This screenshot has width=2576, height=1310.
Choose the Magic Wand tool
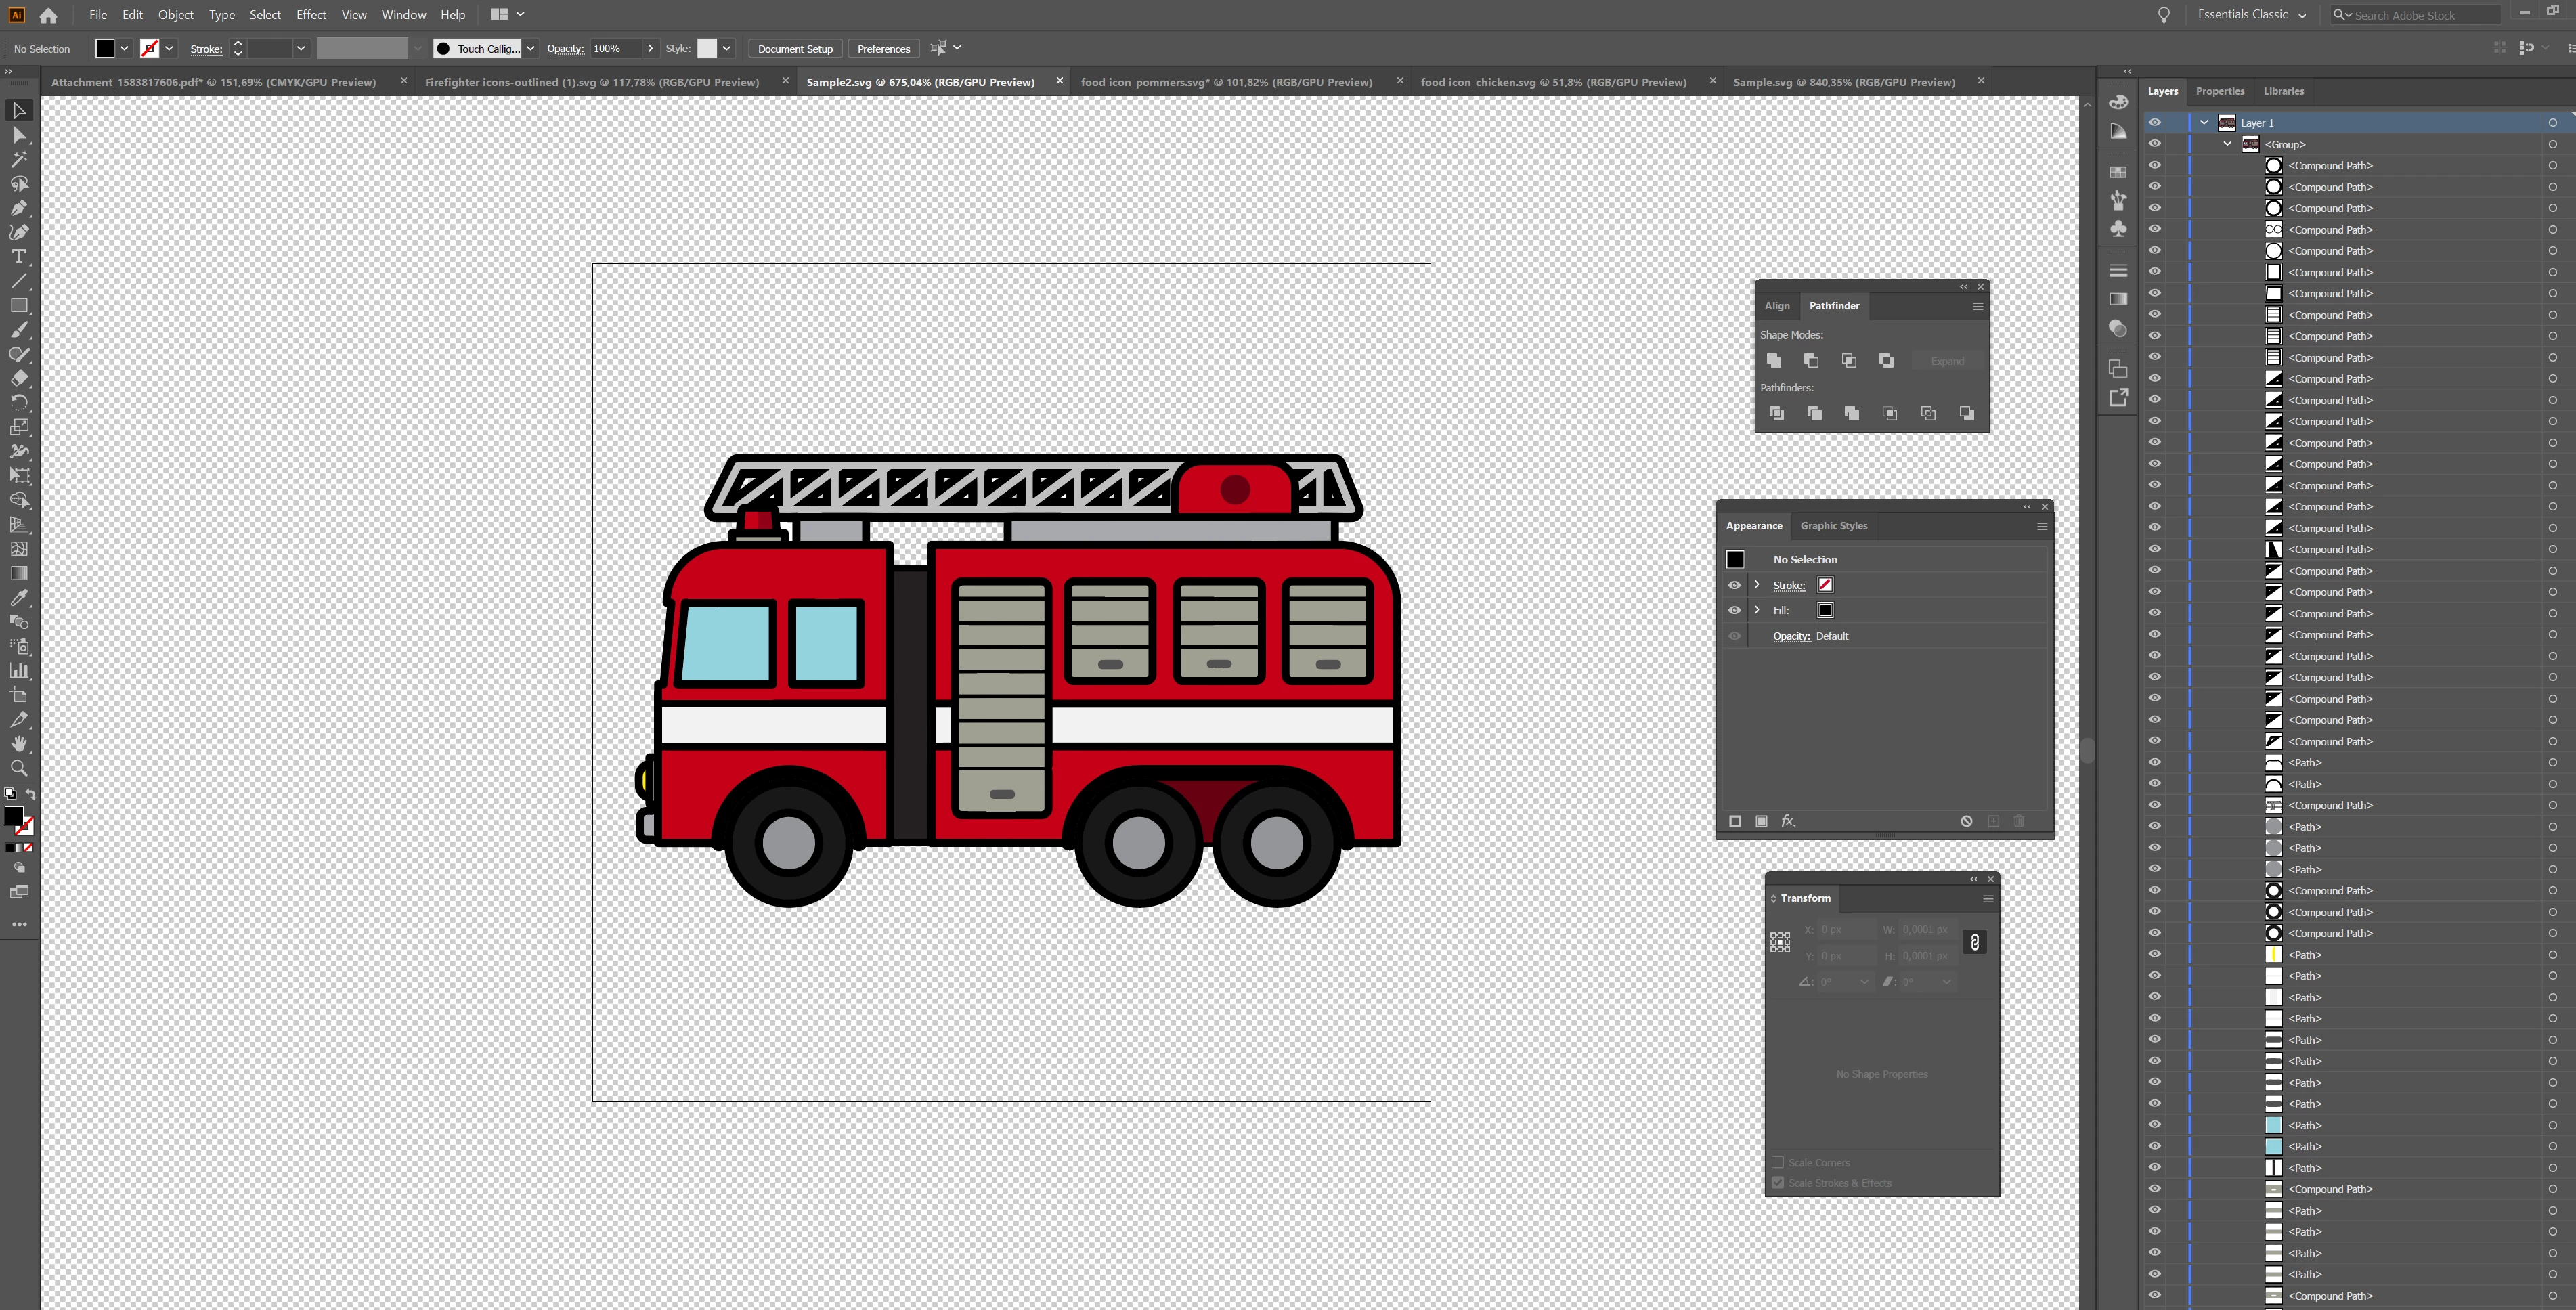point(19,159)
